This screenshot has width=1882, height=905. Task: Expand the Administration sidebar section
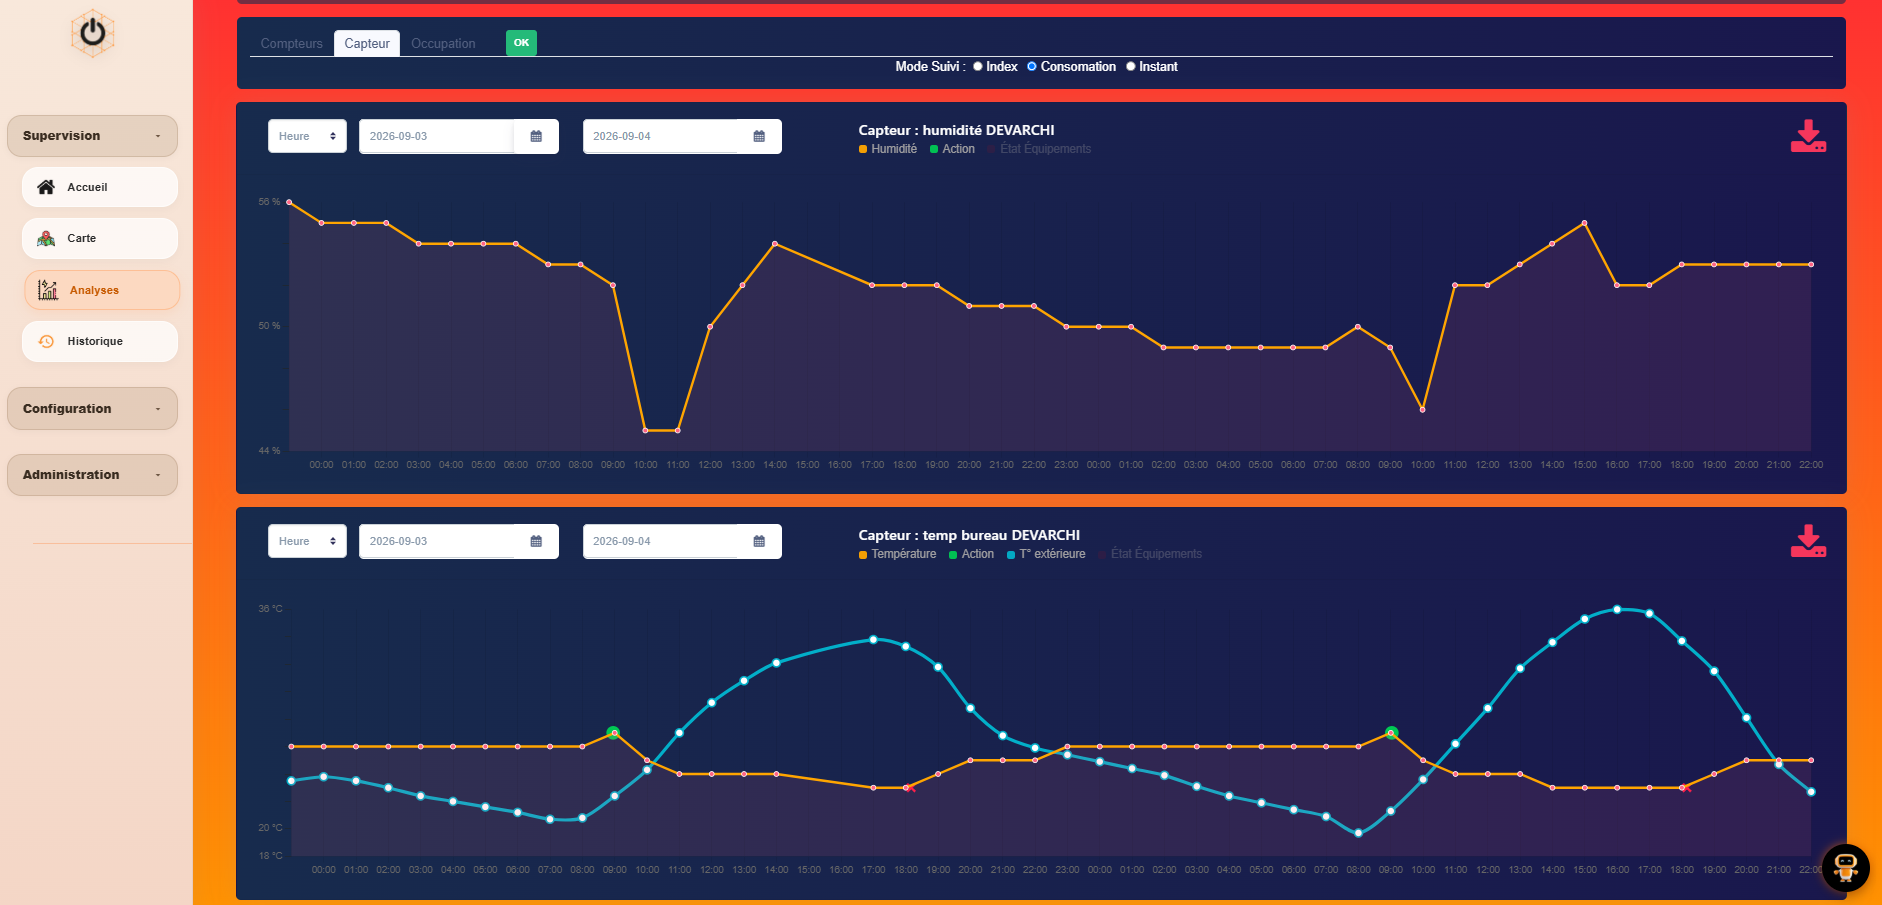[x=92, y=475]
